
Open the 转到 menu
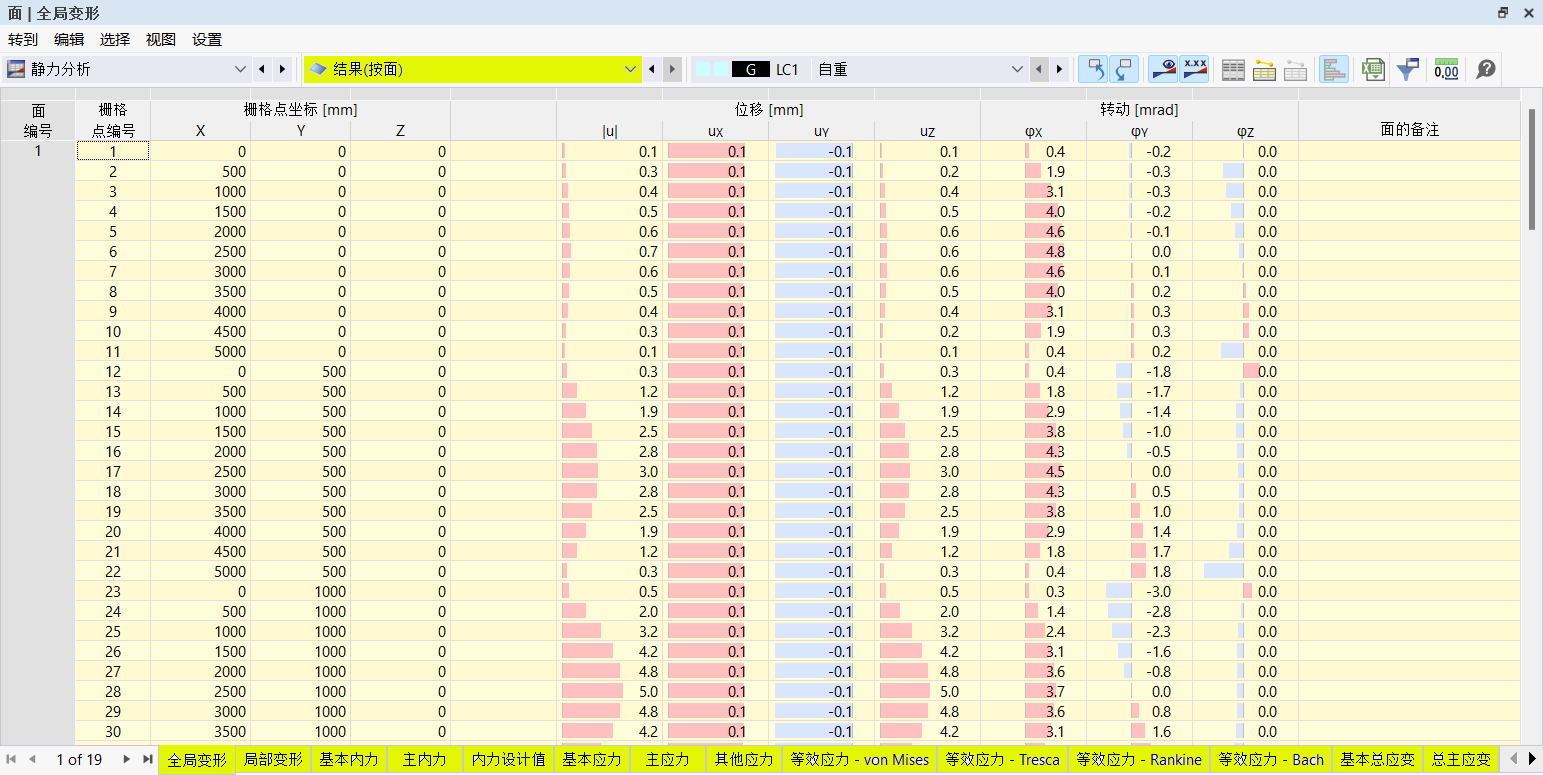[x=23, y=40]
